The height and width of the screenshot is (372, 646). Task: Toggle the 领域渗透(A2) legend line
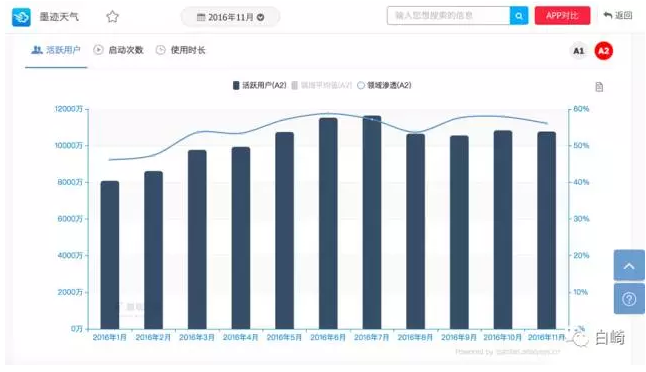coord(384,85)
